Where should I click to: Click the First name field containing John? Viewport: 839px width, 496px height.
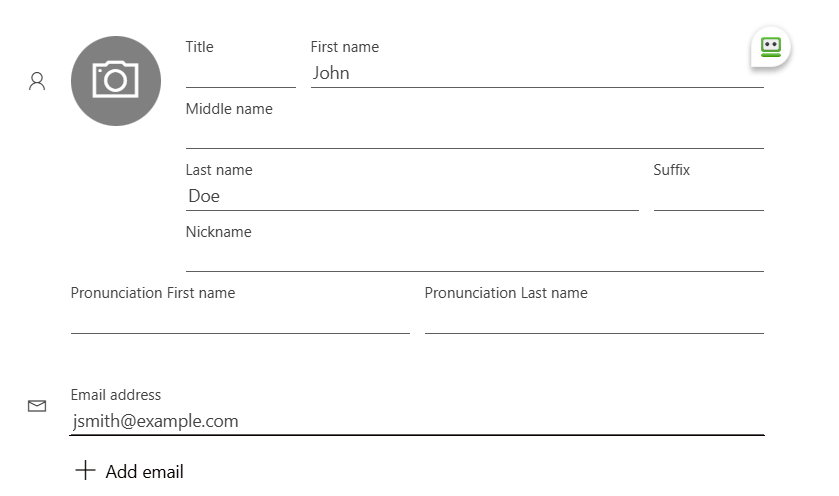pyautogui.click(x=537, y=73)
